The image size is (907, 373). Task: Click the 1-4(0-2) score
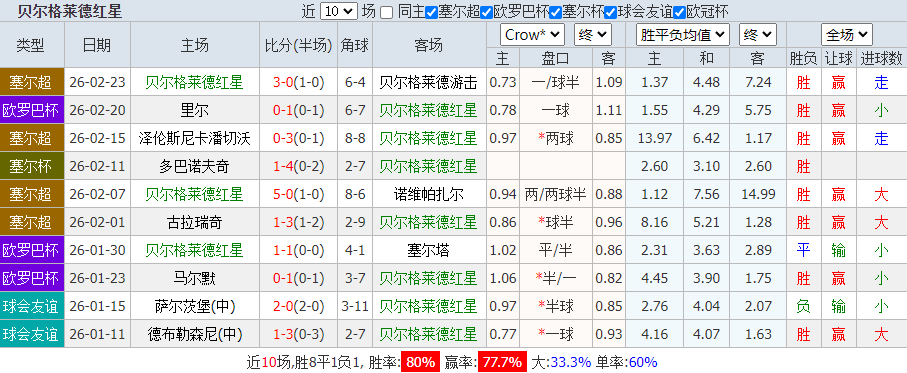coord(298,166)
